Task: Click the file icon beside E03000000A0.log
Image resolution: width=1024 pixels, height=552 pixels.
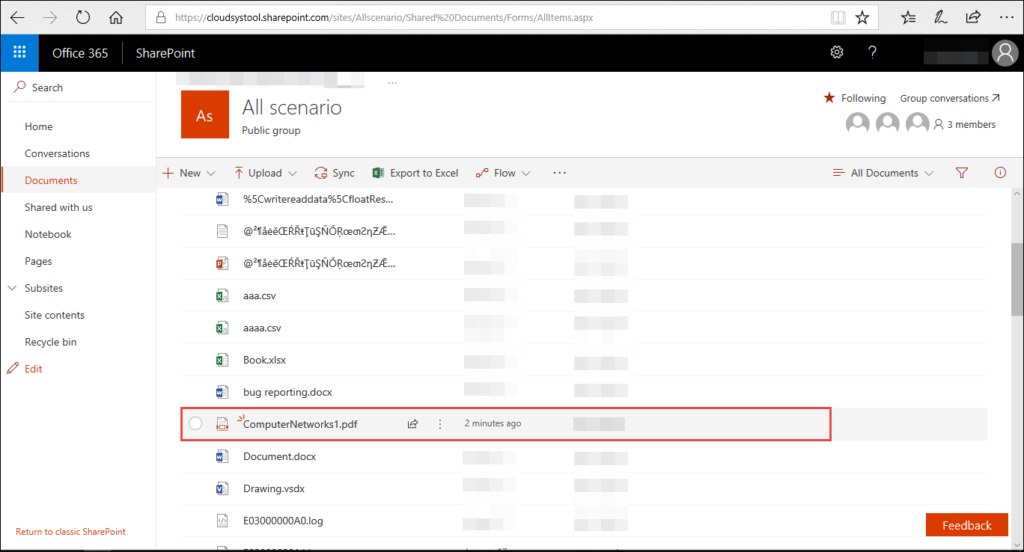Action: (222, 521)
